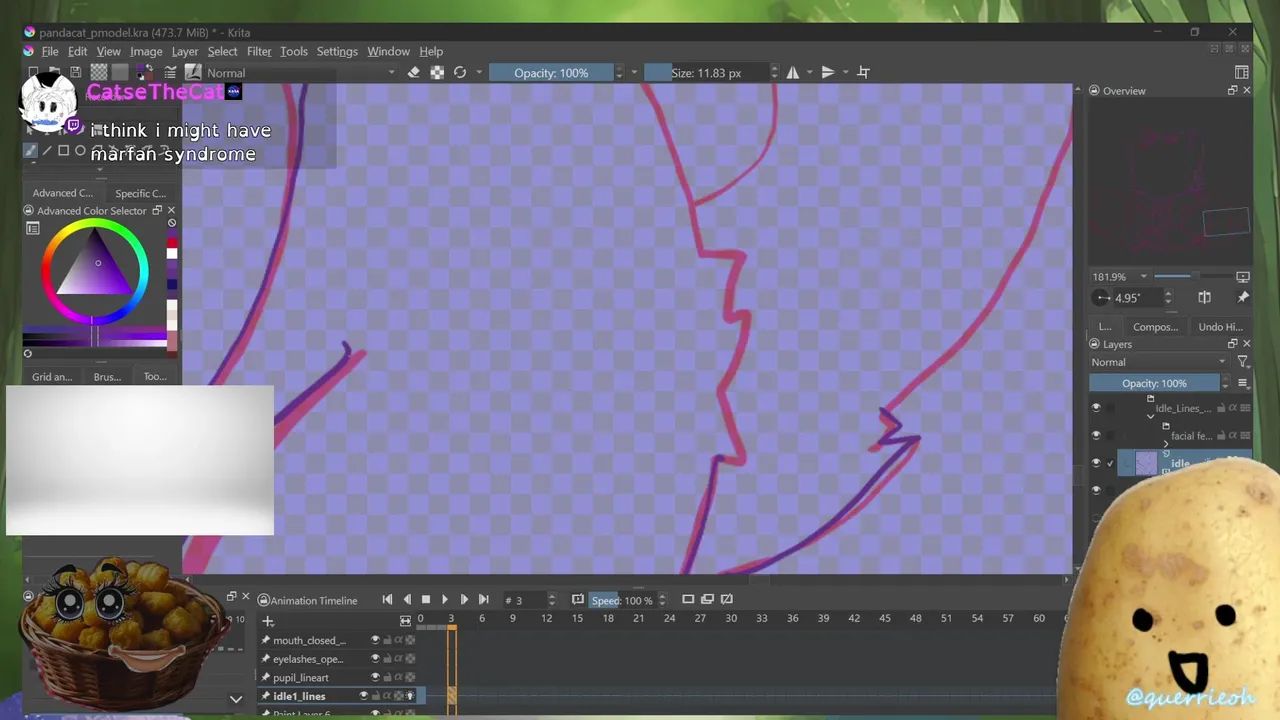Switch to Specific C... color tab
The width and height of the screenshot is (1280, 720).
pyautogui.click(x=140, y=193)
